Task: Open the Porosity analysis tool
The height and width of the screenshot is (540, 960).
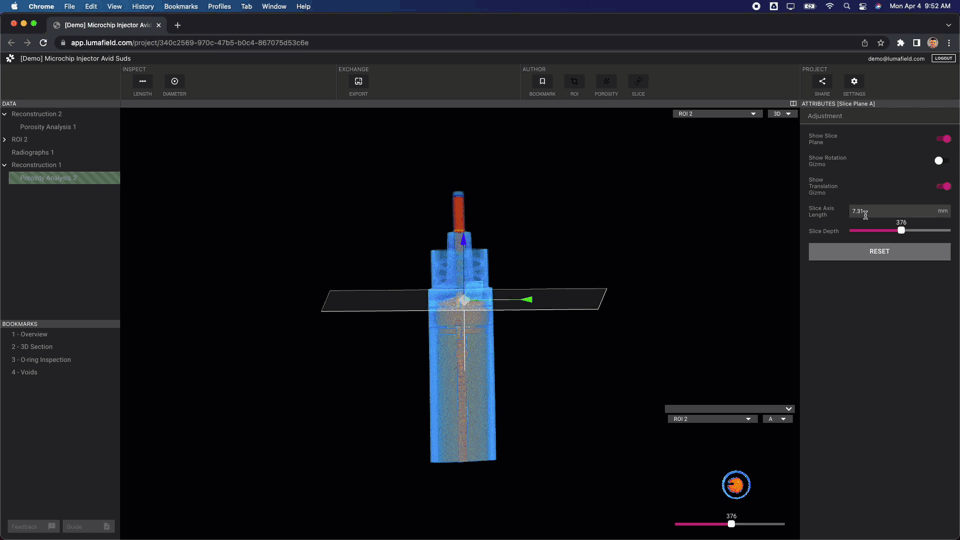Action: click(606, 82)
